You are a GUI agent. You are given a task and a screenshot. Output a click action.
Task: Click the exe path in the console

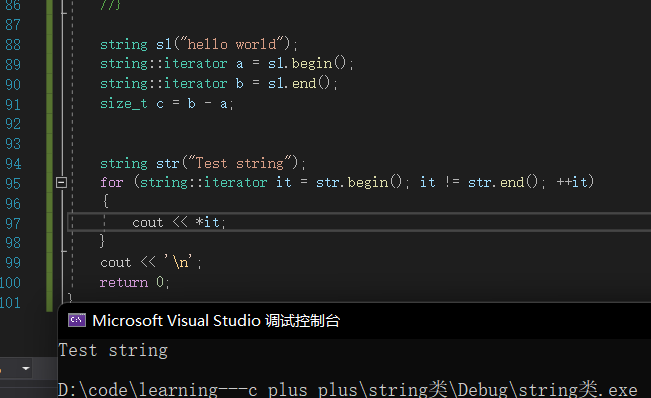click(348, 389)
